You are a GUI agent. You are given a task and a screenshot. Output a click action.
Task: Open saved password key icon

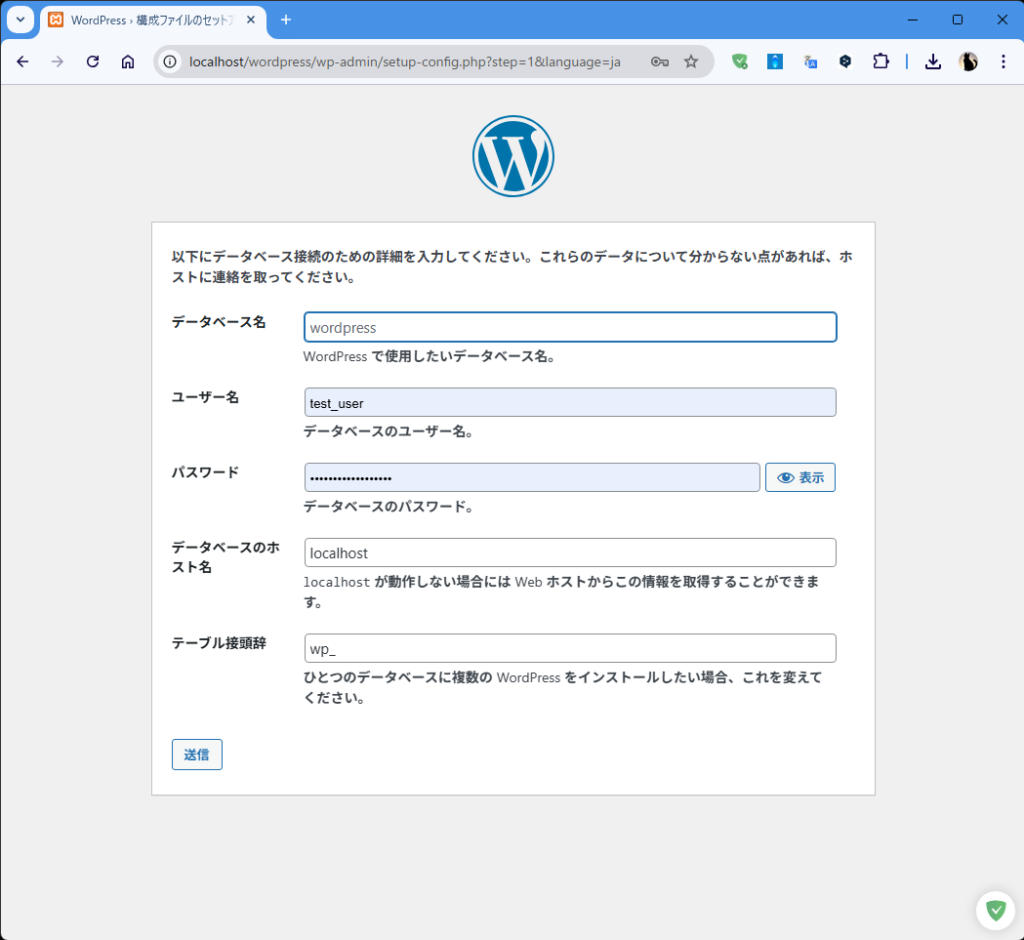[x=659, y=61]
